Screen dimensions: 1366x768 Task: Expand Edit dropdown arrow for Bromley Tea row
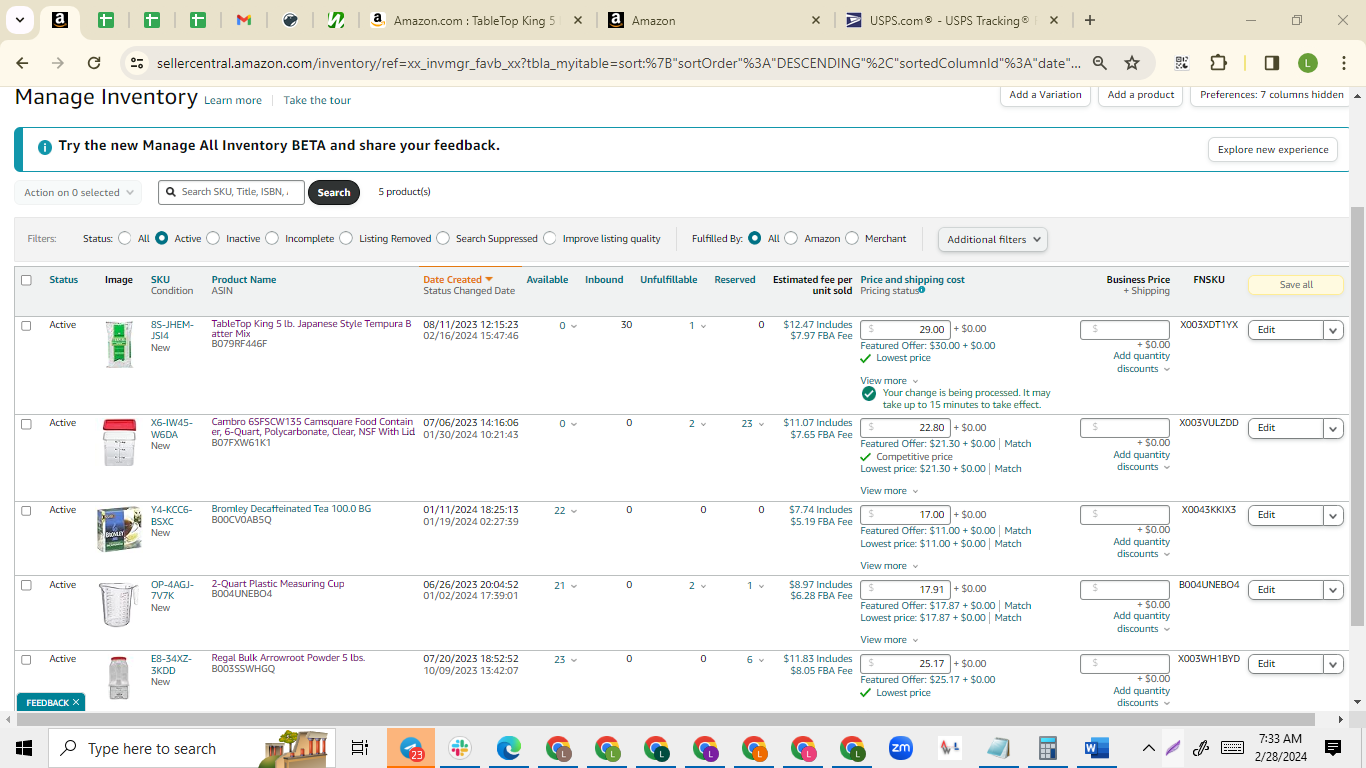(x=1333, y=515)
